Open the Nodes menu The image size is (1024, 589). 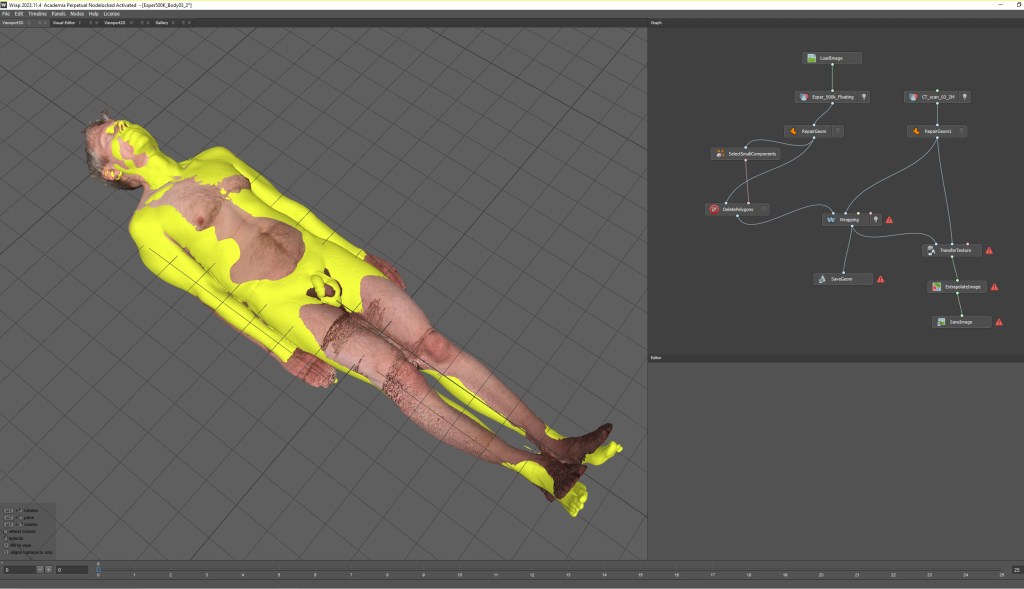(x=77, y=14)
